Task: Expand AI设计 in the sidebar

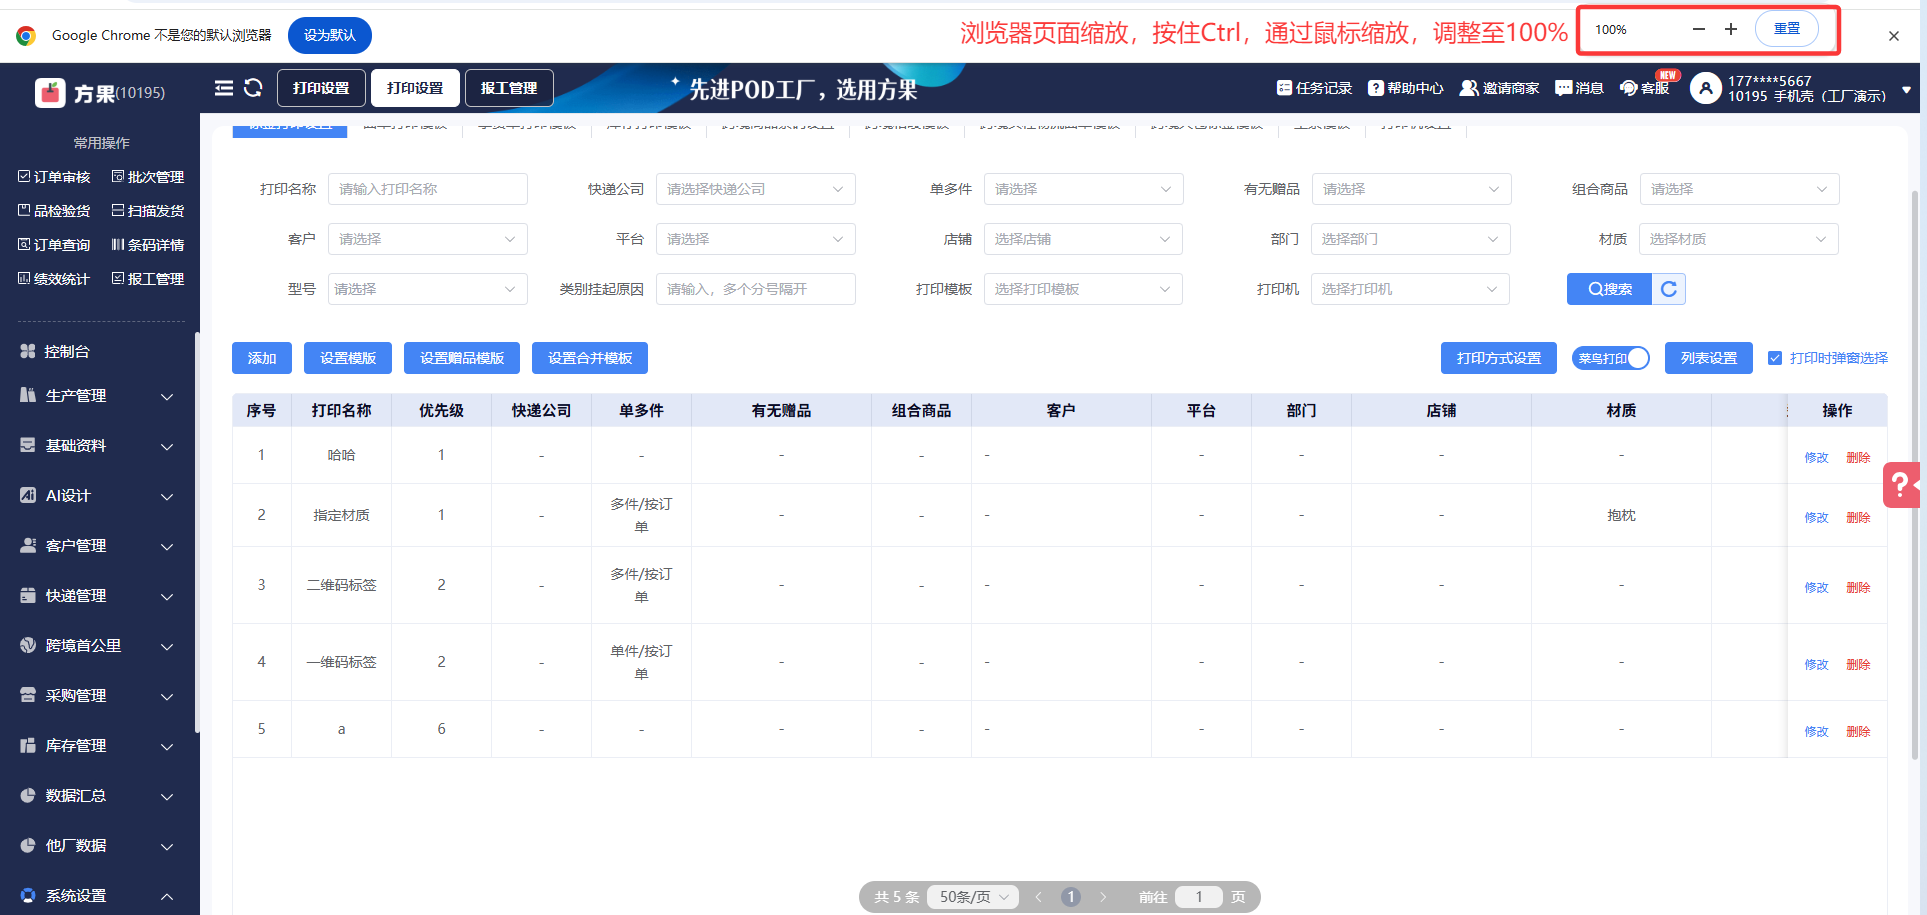Action: point(98,496)
